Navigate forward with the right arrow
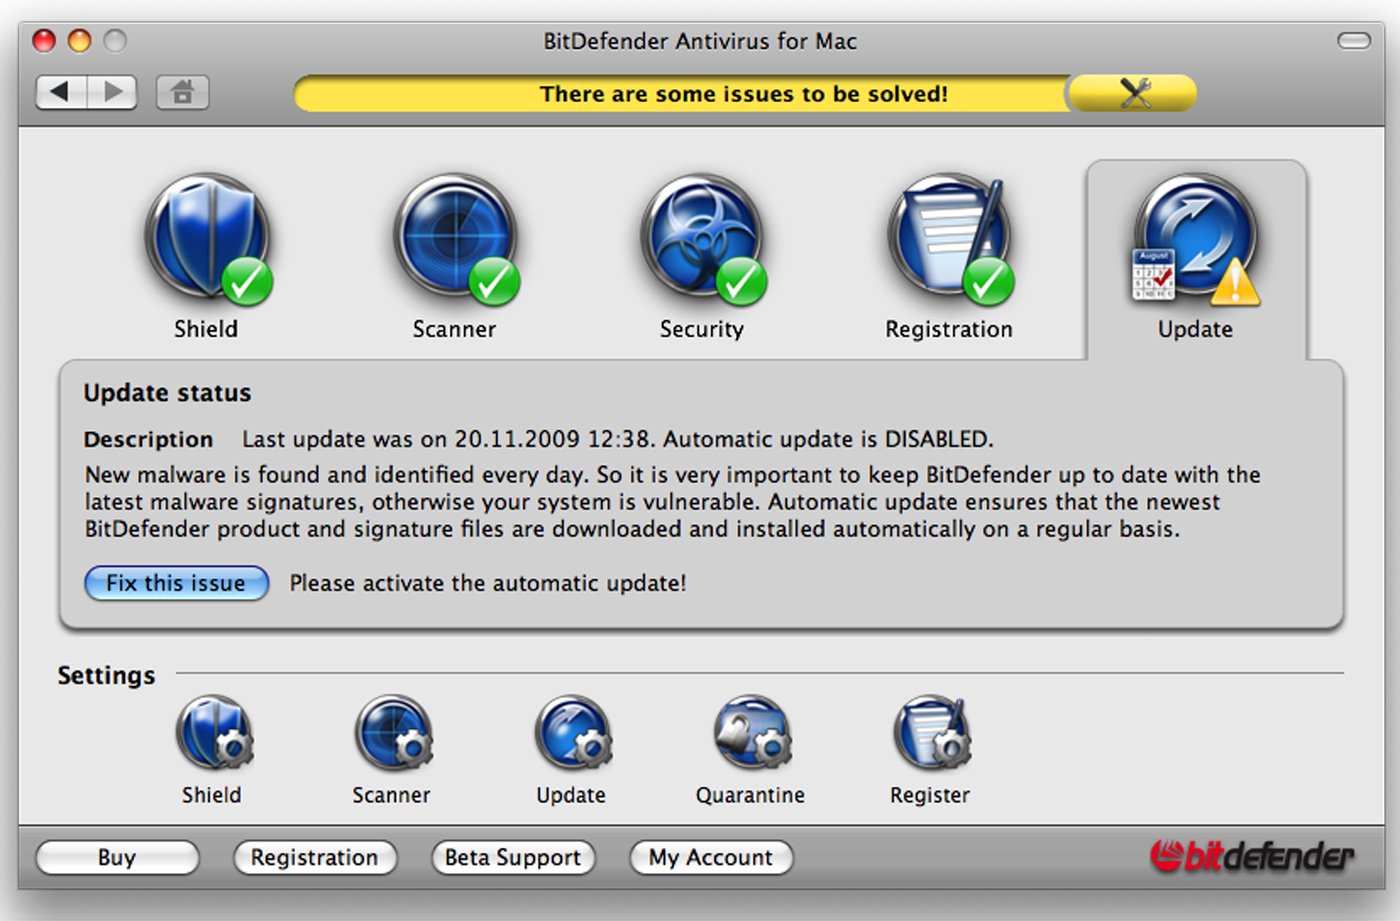Screen dimensions: 1400x921 pyautogui.click(x=113, y=93)
